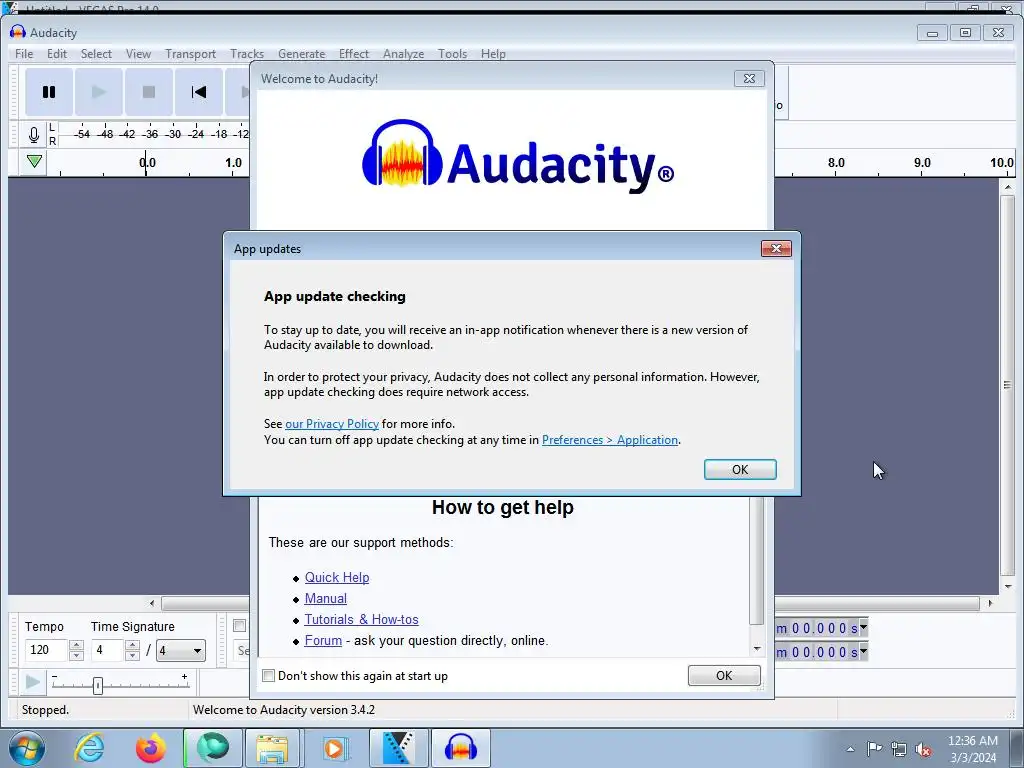The image size is (1024, 768).
Task: Click the Play-at-speed button at bottom left
Action: [32, 683]
